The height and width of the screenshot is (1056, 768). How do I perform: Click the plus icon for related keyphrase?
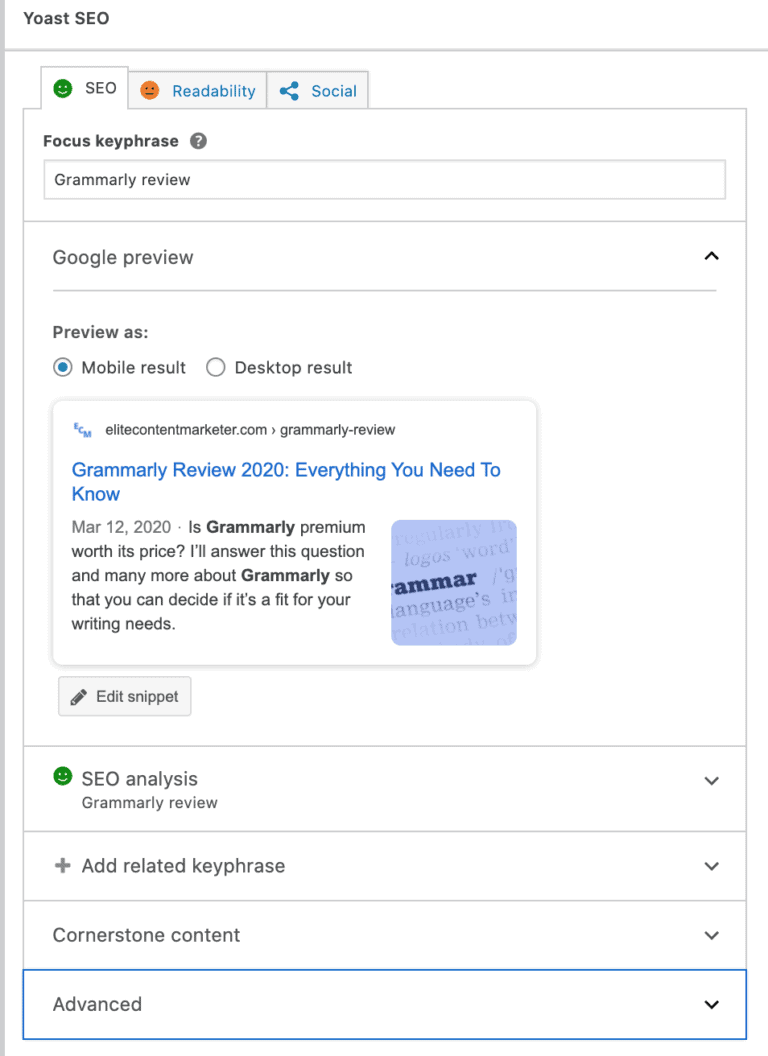point(62,866)
